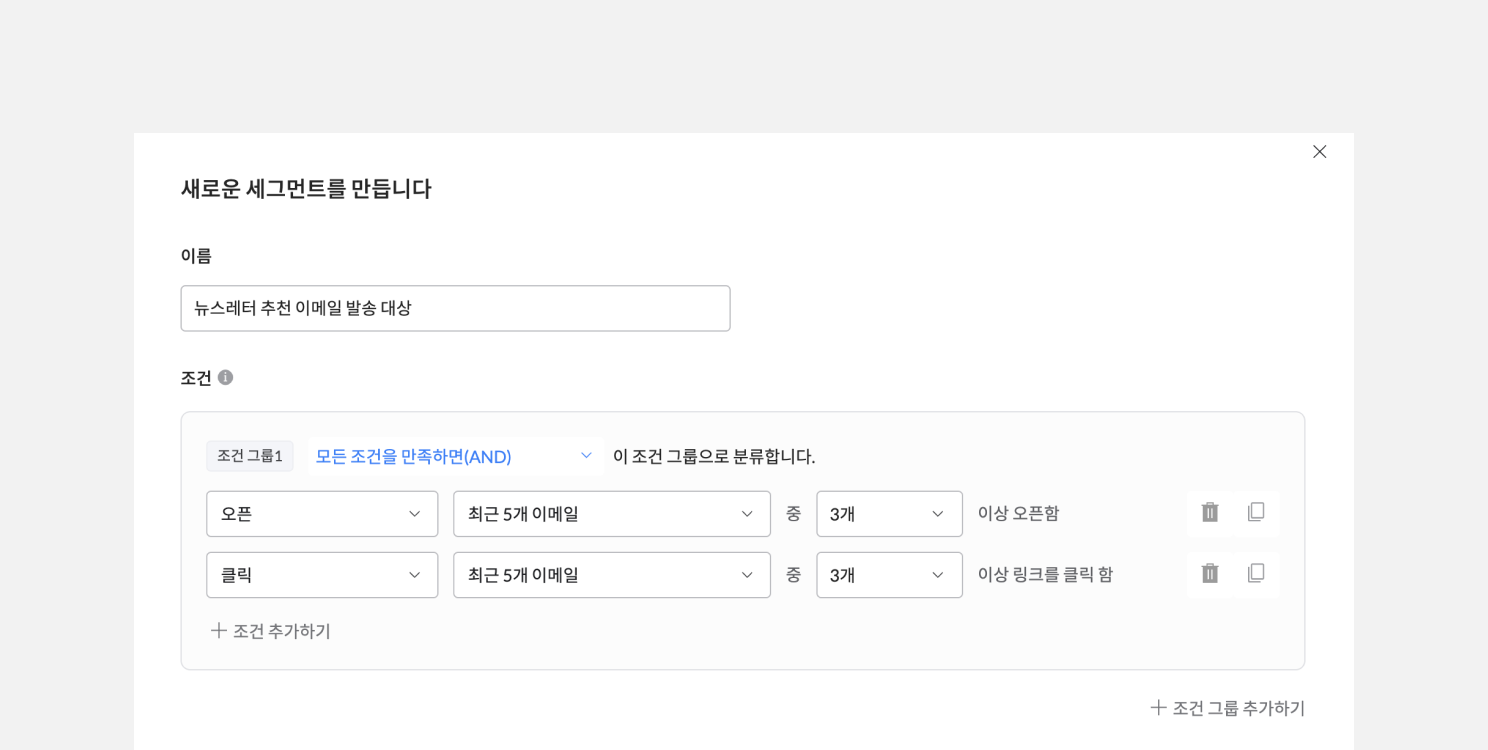
Task: Duplicate the 오픈 condition row
Action: (x=1256, y=513)
